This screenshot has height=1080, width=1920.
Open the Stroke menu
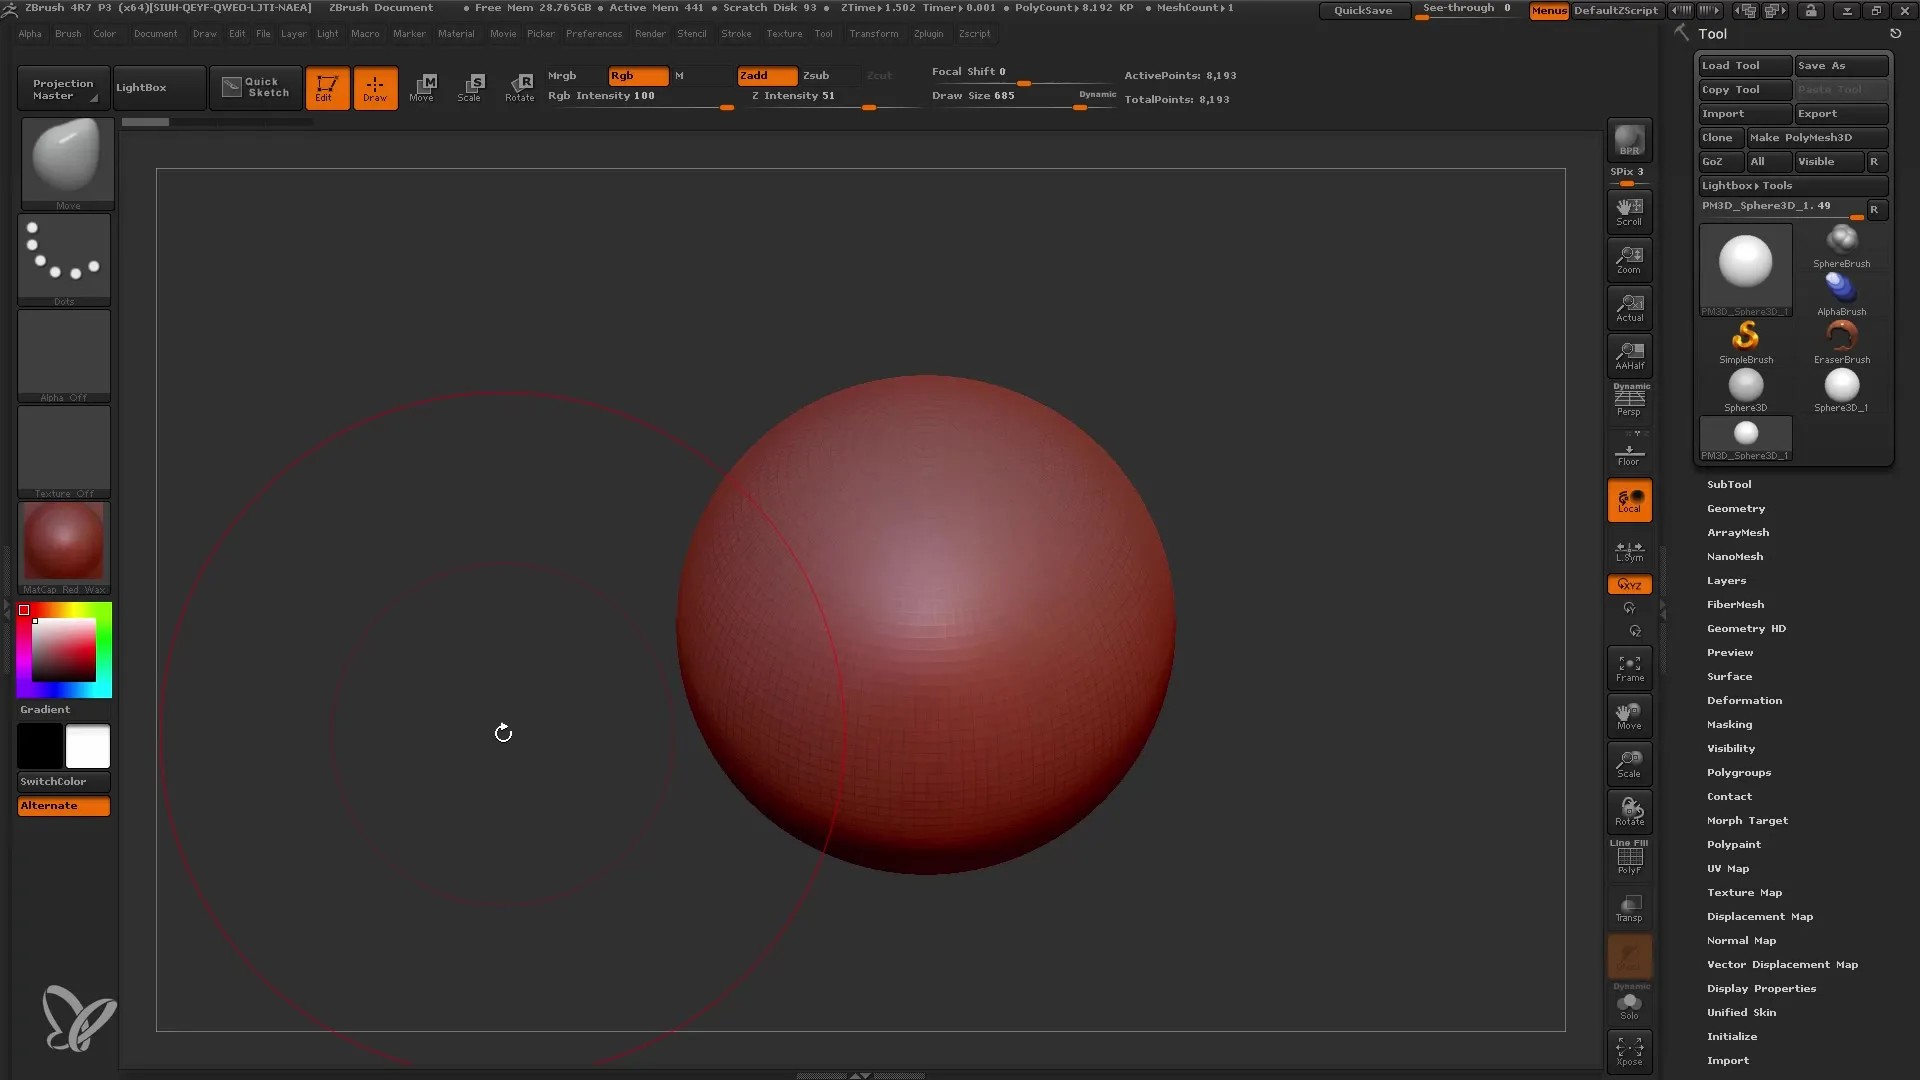tap(736, 34)
